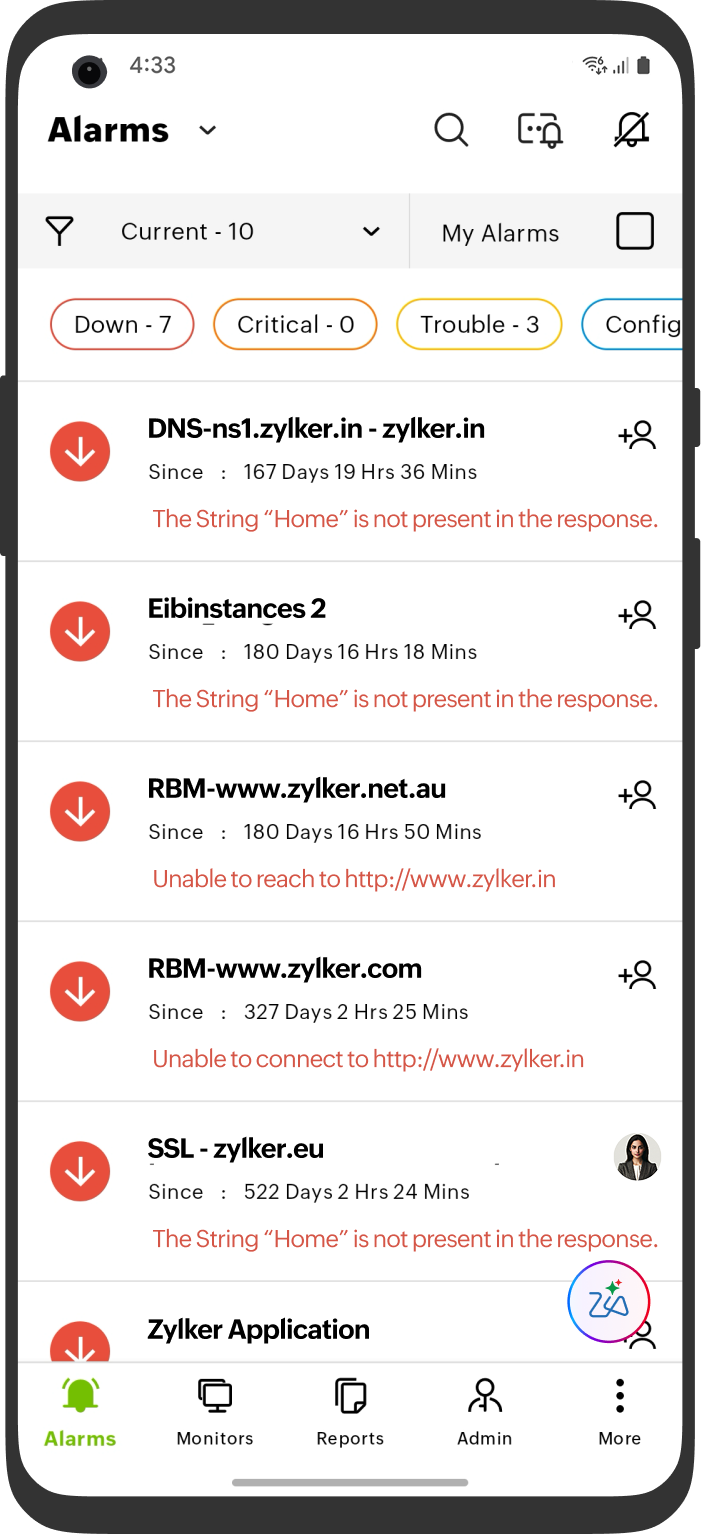Tap the red down status icon for RBM-www.zylker.com

tap(80, 991)
